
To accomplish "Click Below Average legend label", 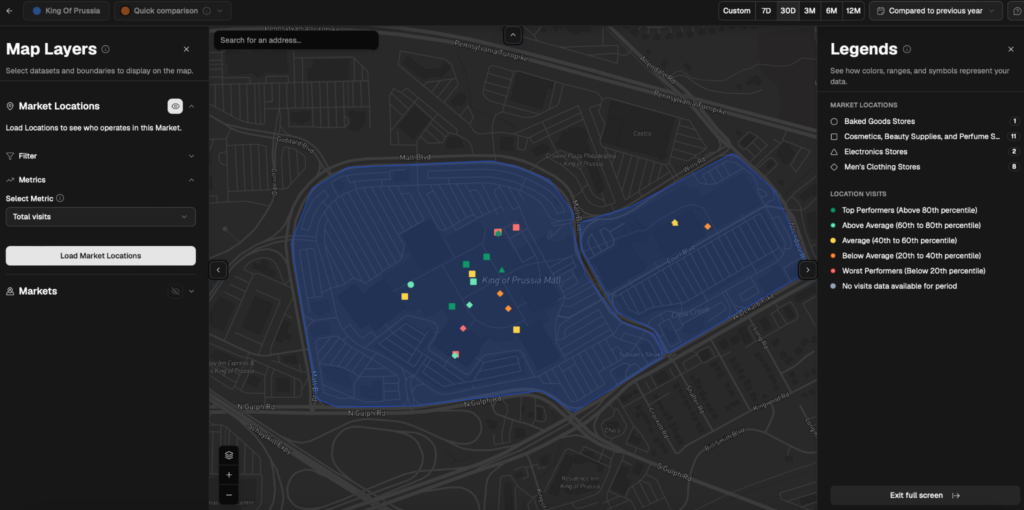I will [912, 255].
